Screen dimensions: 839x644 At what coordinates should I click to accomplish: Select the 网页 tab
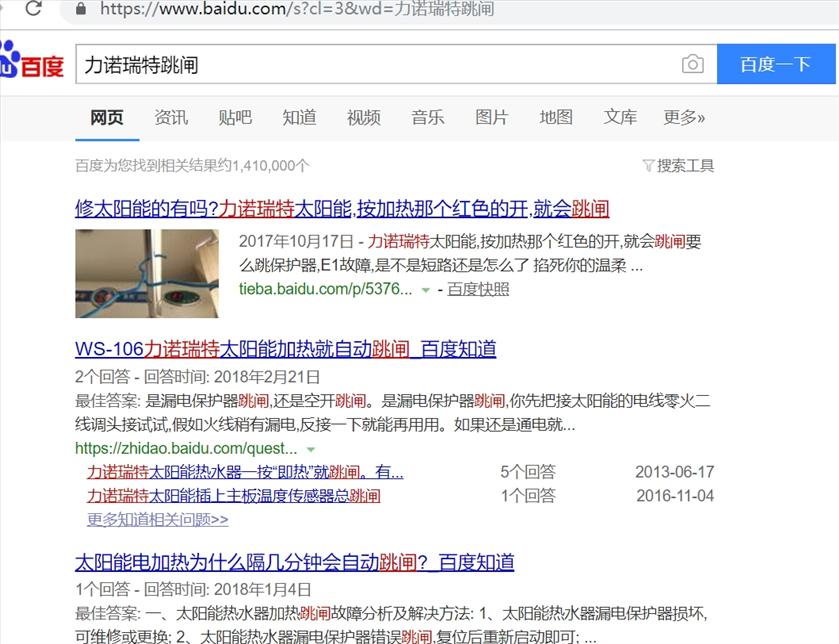[x=106, y=117]
